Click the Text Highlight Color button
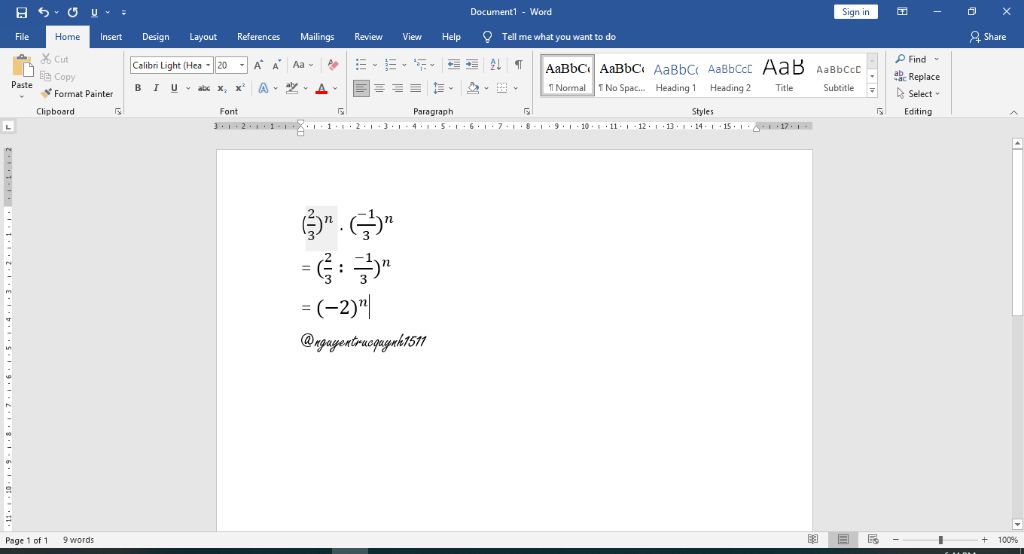This screenshot has width=1024, height=554. (x=292, y=88)
